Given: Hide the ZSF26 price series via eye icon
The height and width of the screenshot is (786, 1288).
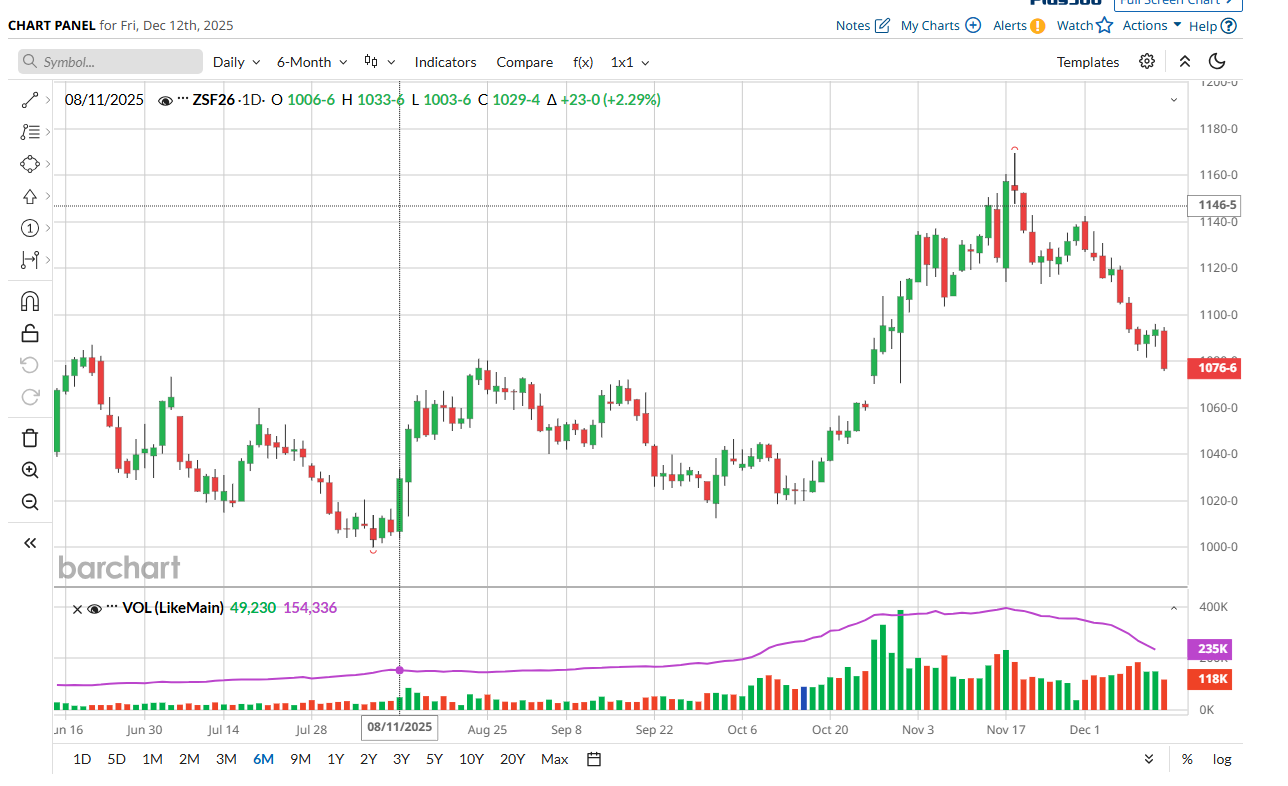Looking at the screenshot, I should click(165, 100).
